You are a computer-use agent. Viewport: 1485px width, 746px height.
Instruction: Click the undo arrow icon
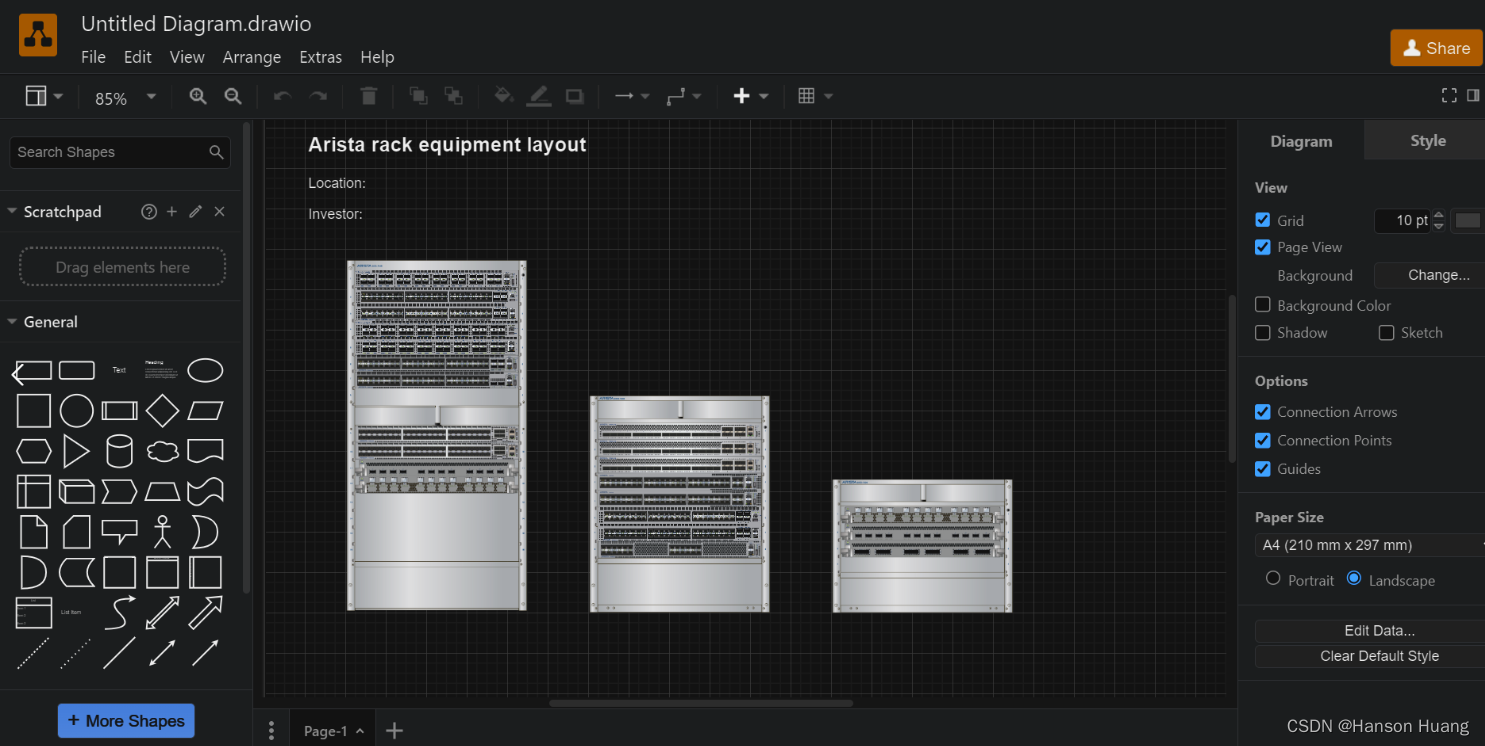pos(282,96)
